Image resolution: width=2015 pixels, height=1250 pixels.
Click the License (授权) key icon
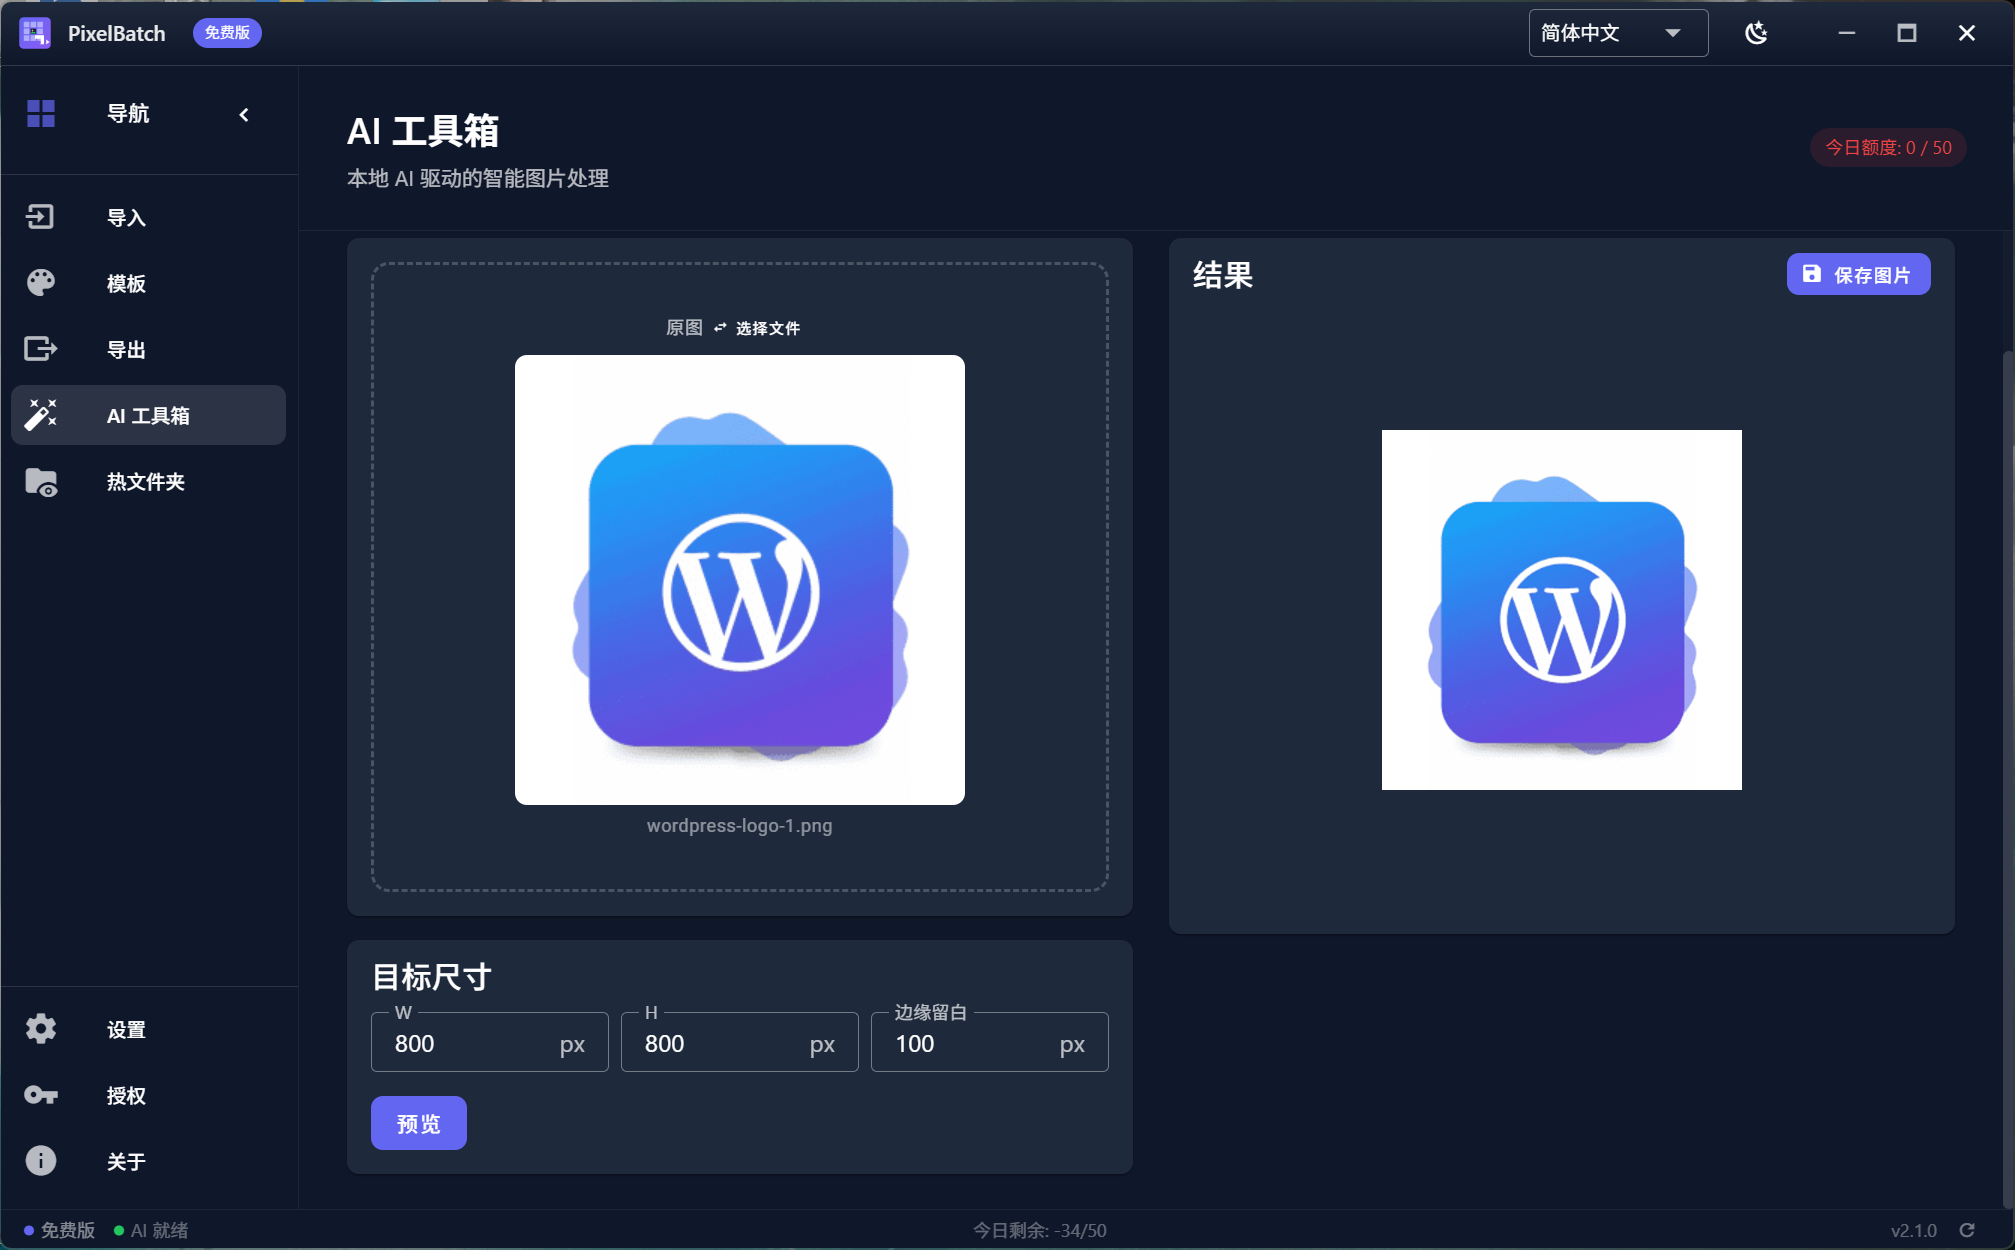41,1095
